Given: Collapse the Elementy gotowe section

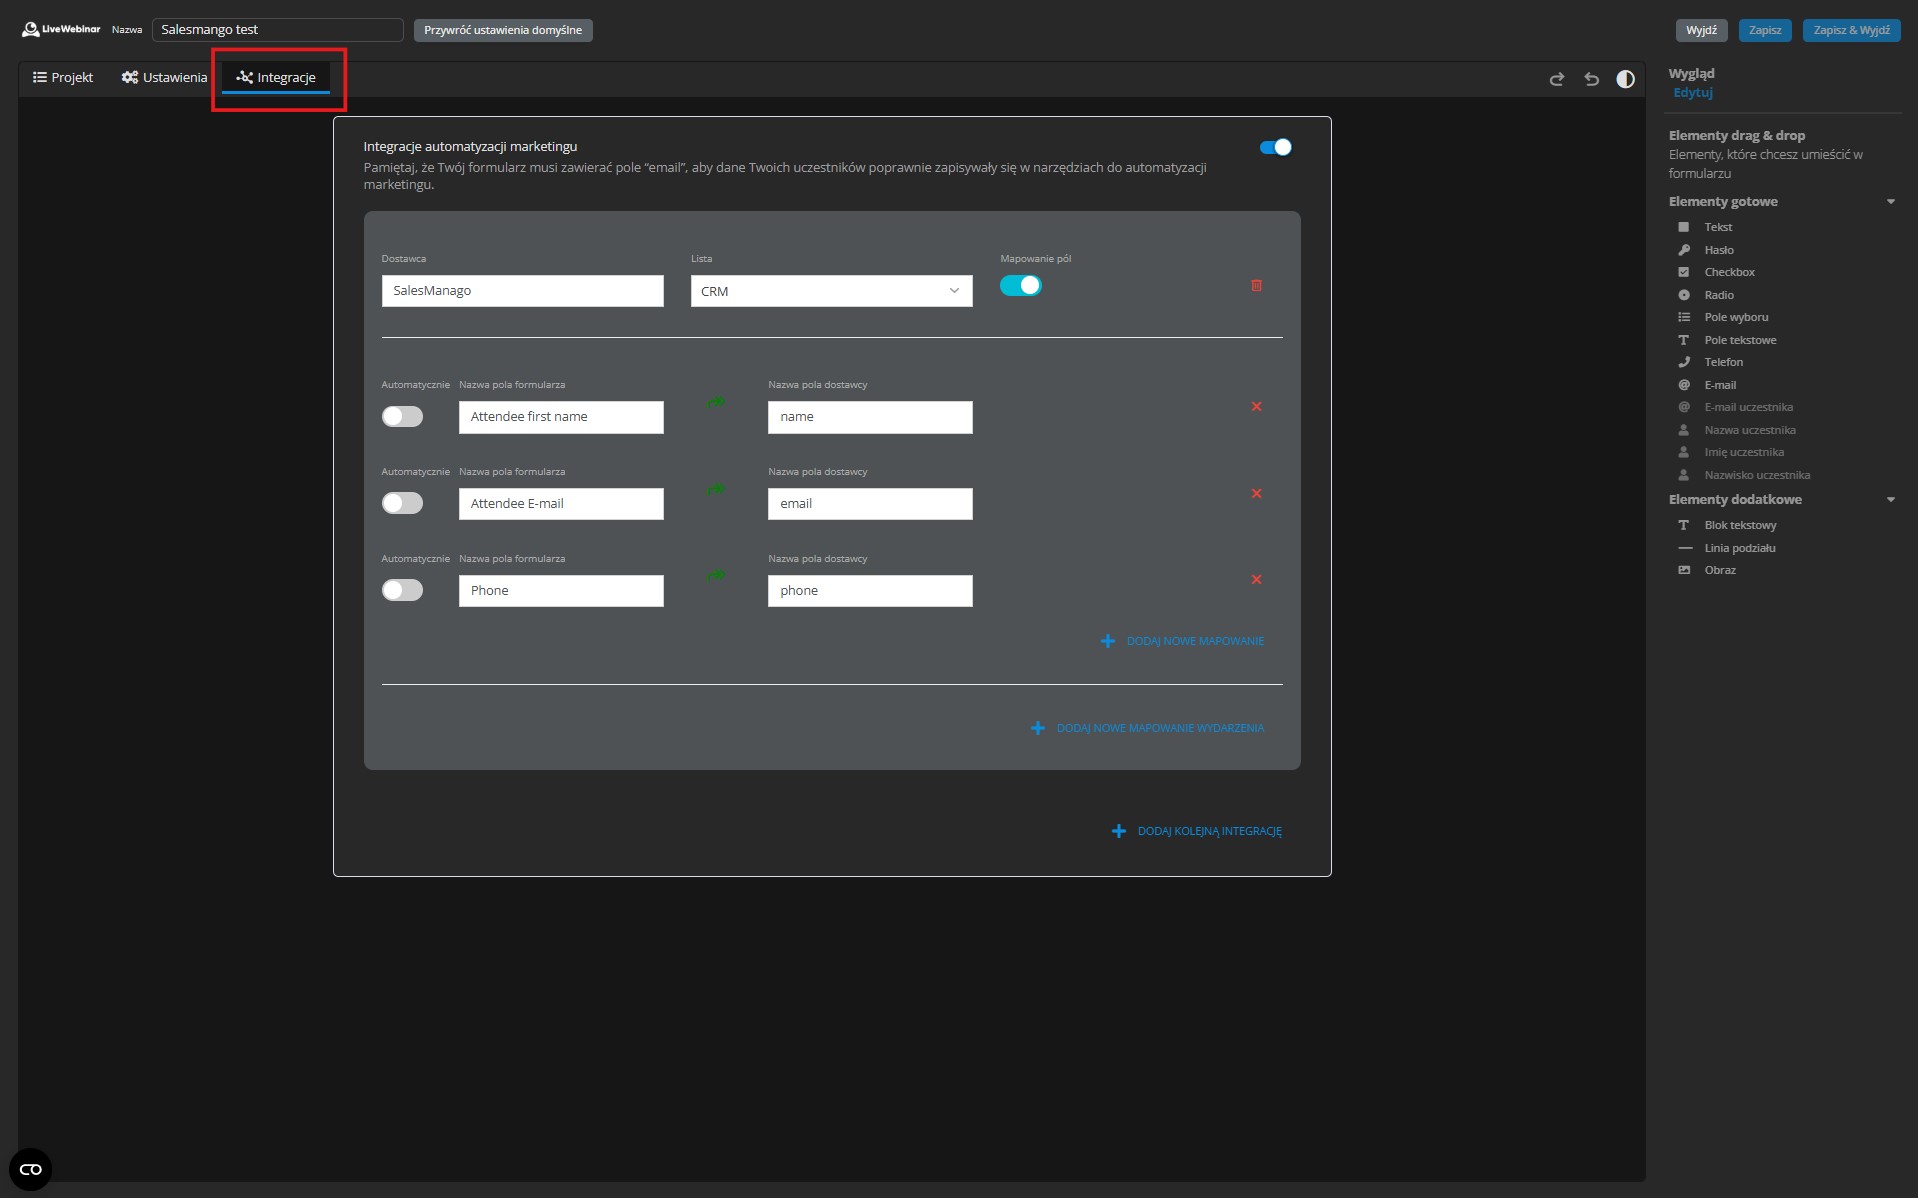Looking at the screenshot, I should (1890, 201).
